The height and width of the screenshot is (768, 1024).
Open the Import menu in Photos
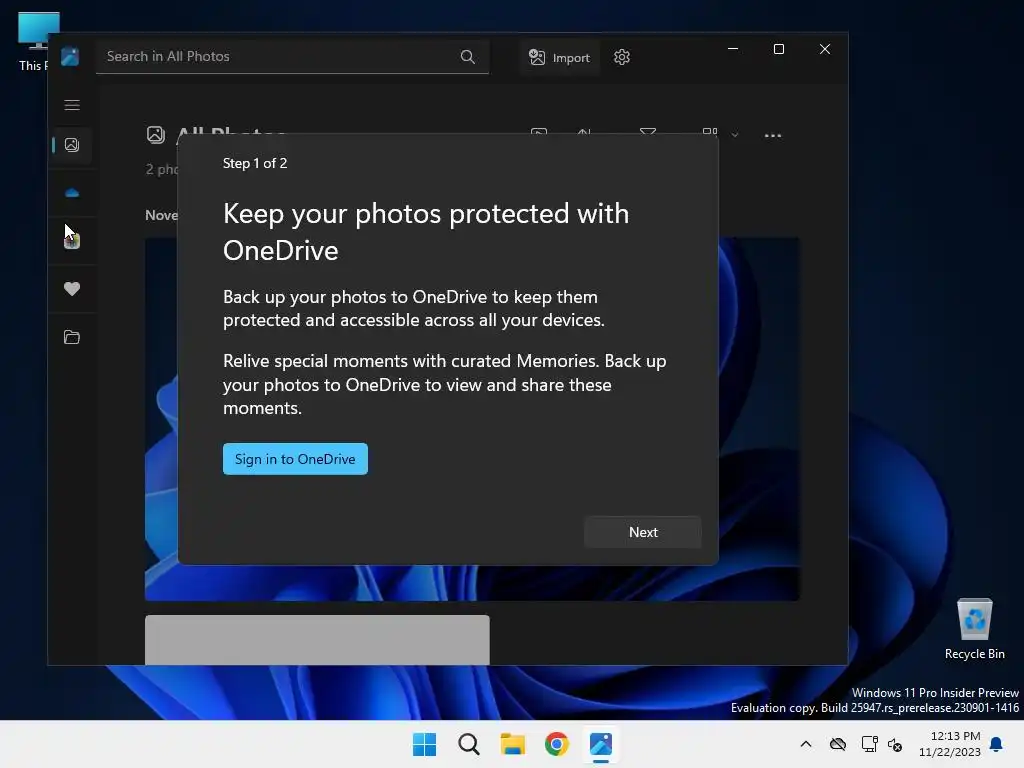(560, 57)
